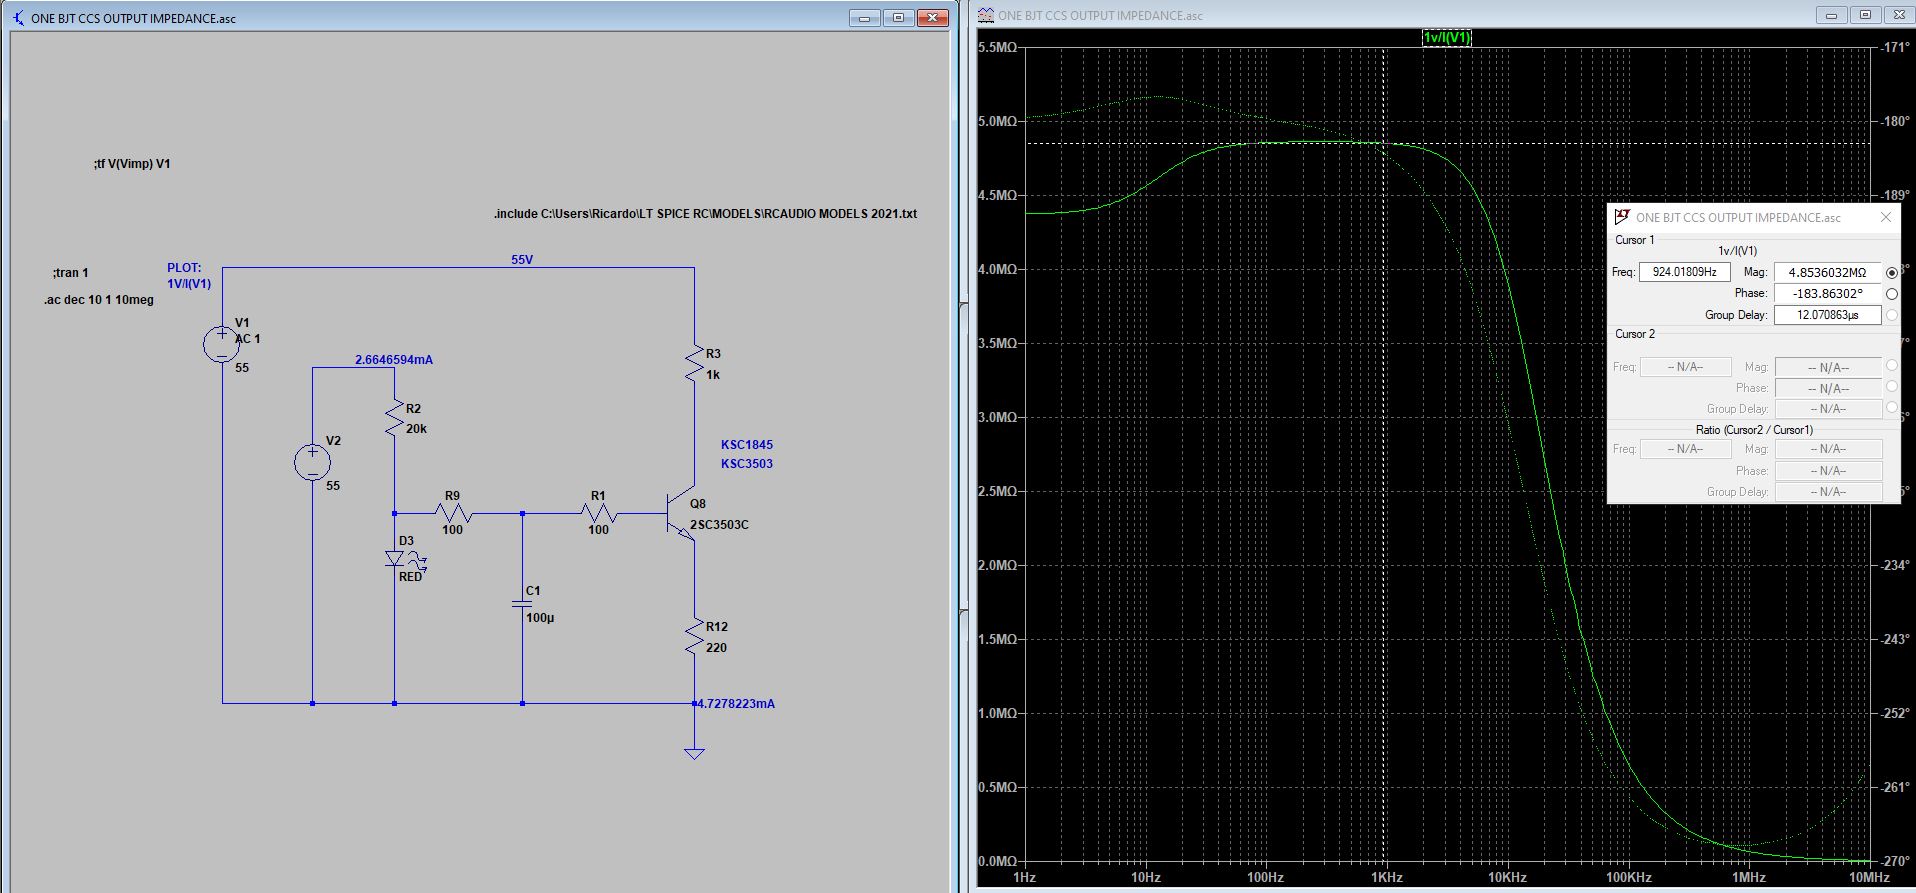The height and width of the screenshot is (893, 1916).
Task: Click the 55V net label
Action: (522, 260)
